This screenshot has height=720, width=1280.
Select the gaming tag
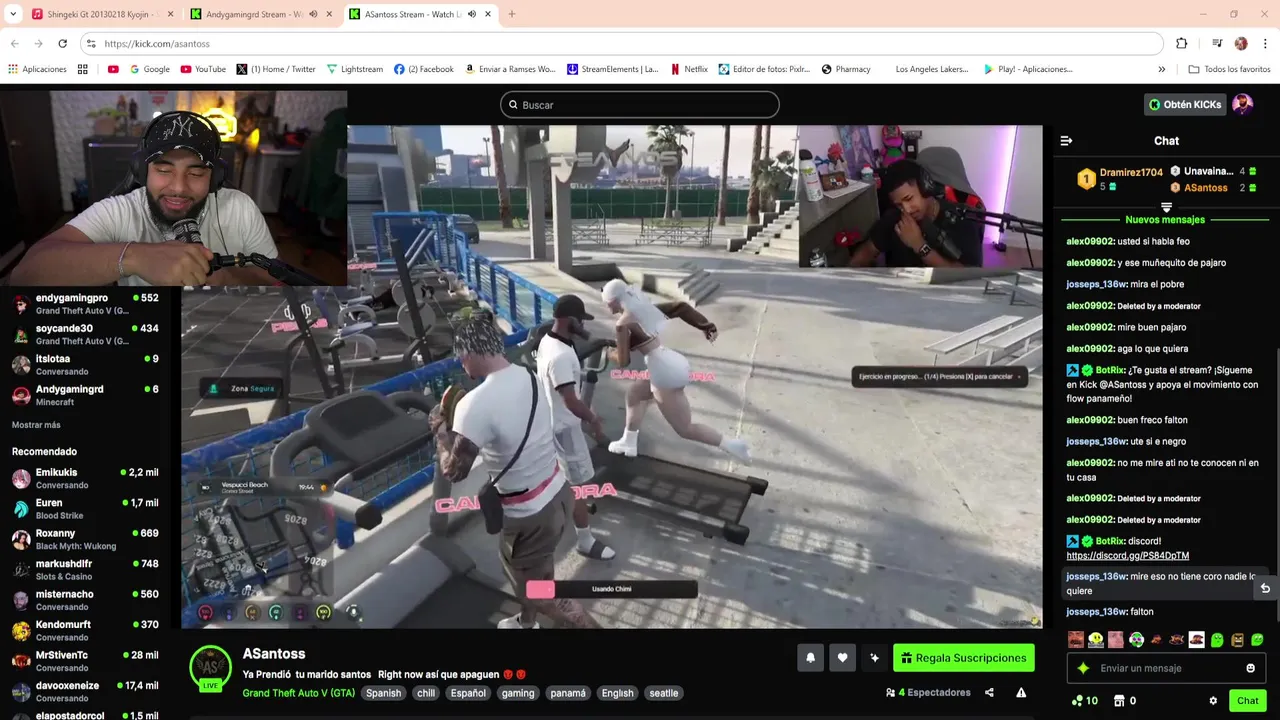click(x=518, y=693)
